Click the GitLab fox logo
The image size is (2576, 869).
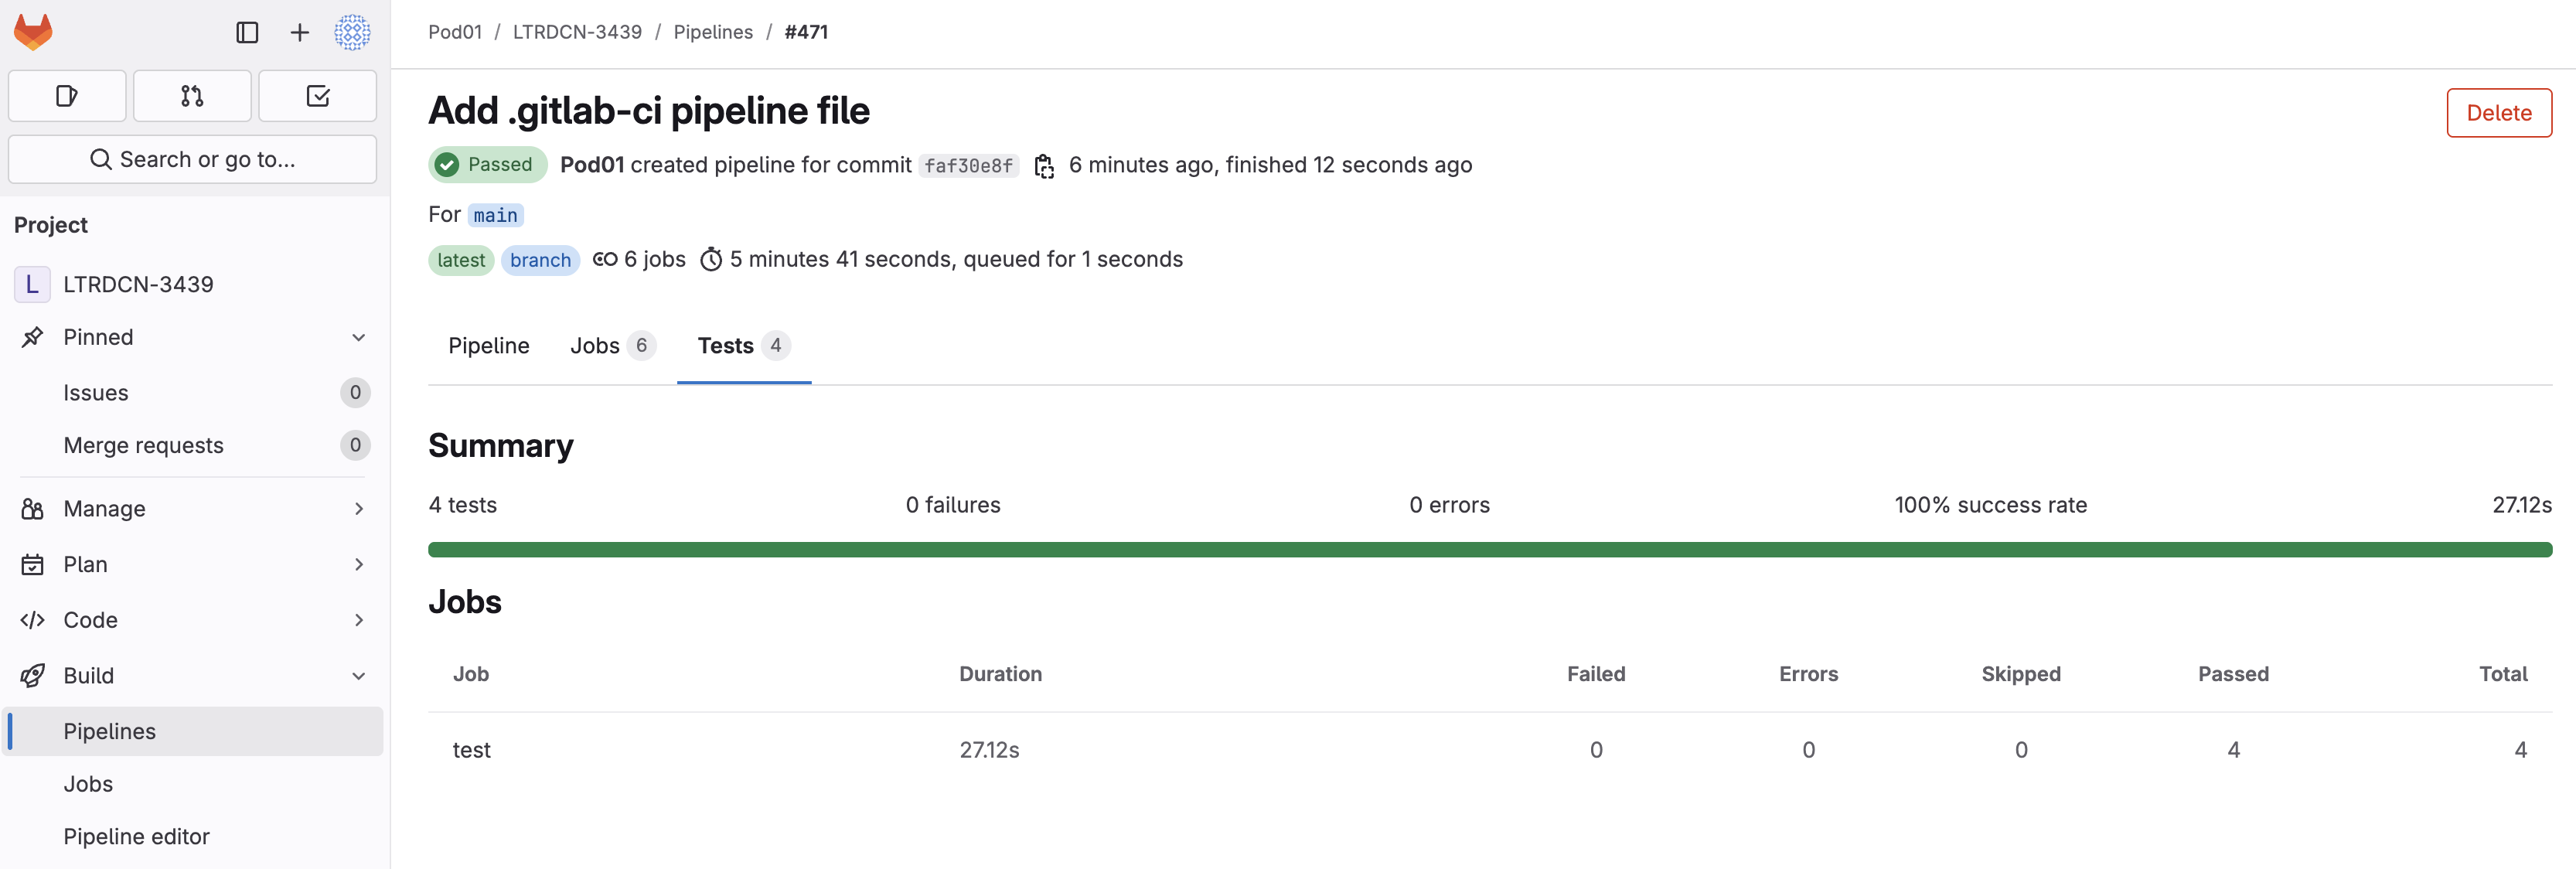(x=33, y=32)
